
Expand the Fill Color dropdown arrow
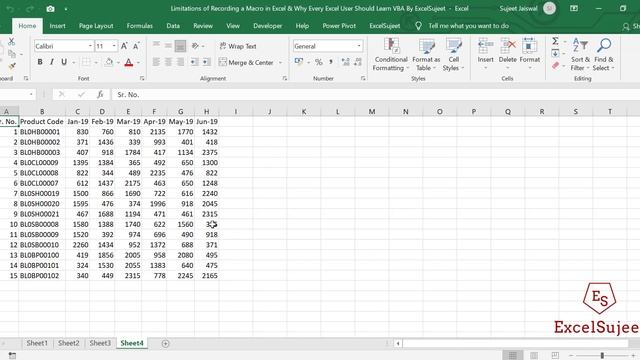118,62
